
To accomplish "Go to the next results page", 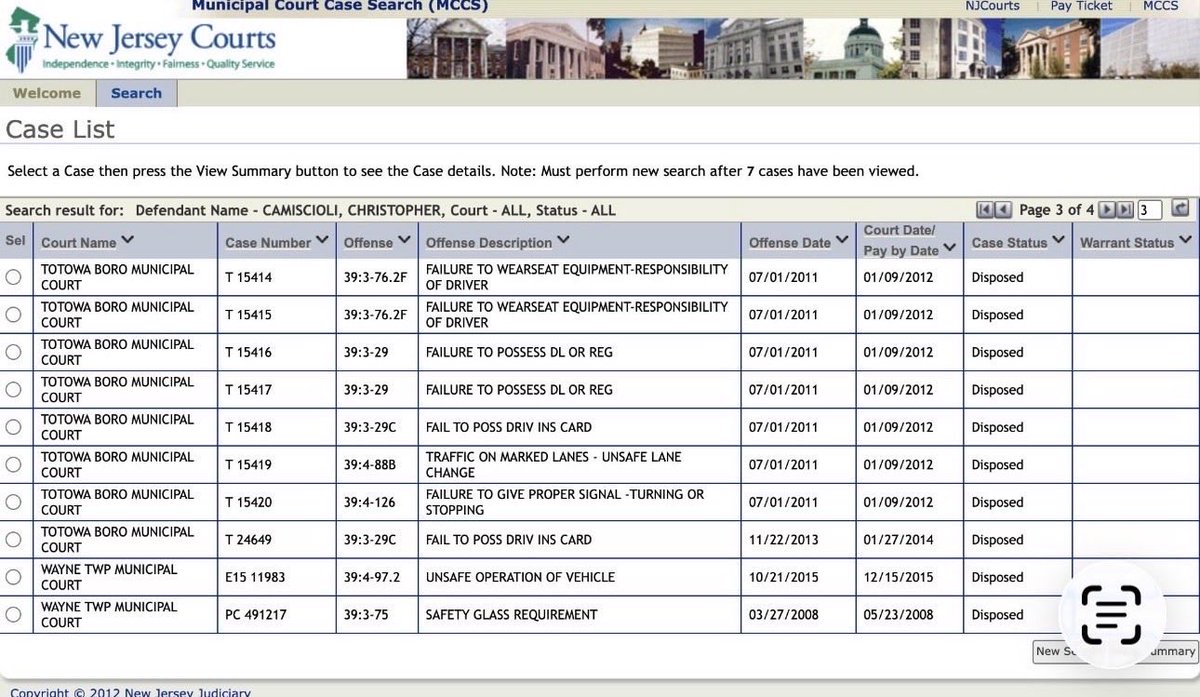I will point(1107,209).
